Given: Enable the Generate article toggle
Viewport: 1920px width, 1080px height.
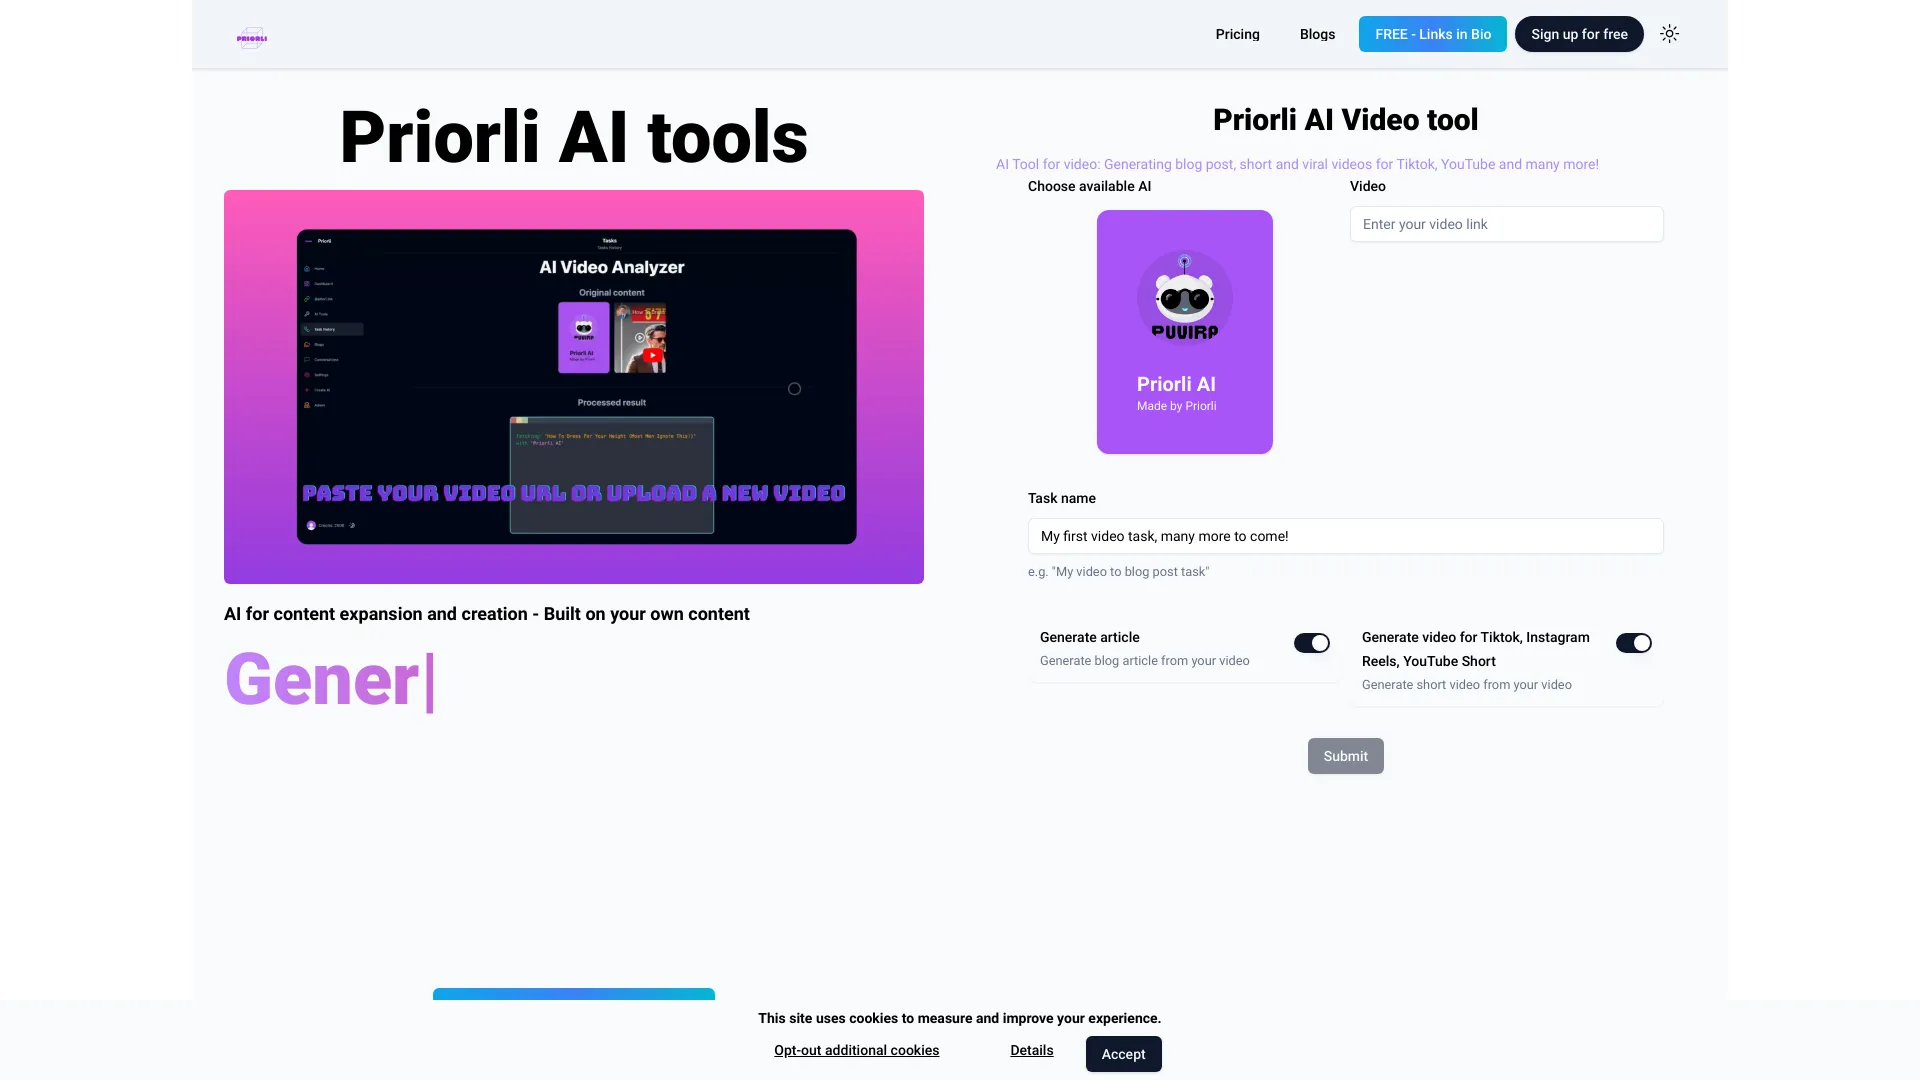Looking at the screenshot, I should [1312, 643].
